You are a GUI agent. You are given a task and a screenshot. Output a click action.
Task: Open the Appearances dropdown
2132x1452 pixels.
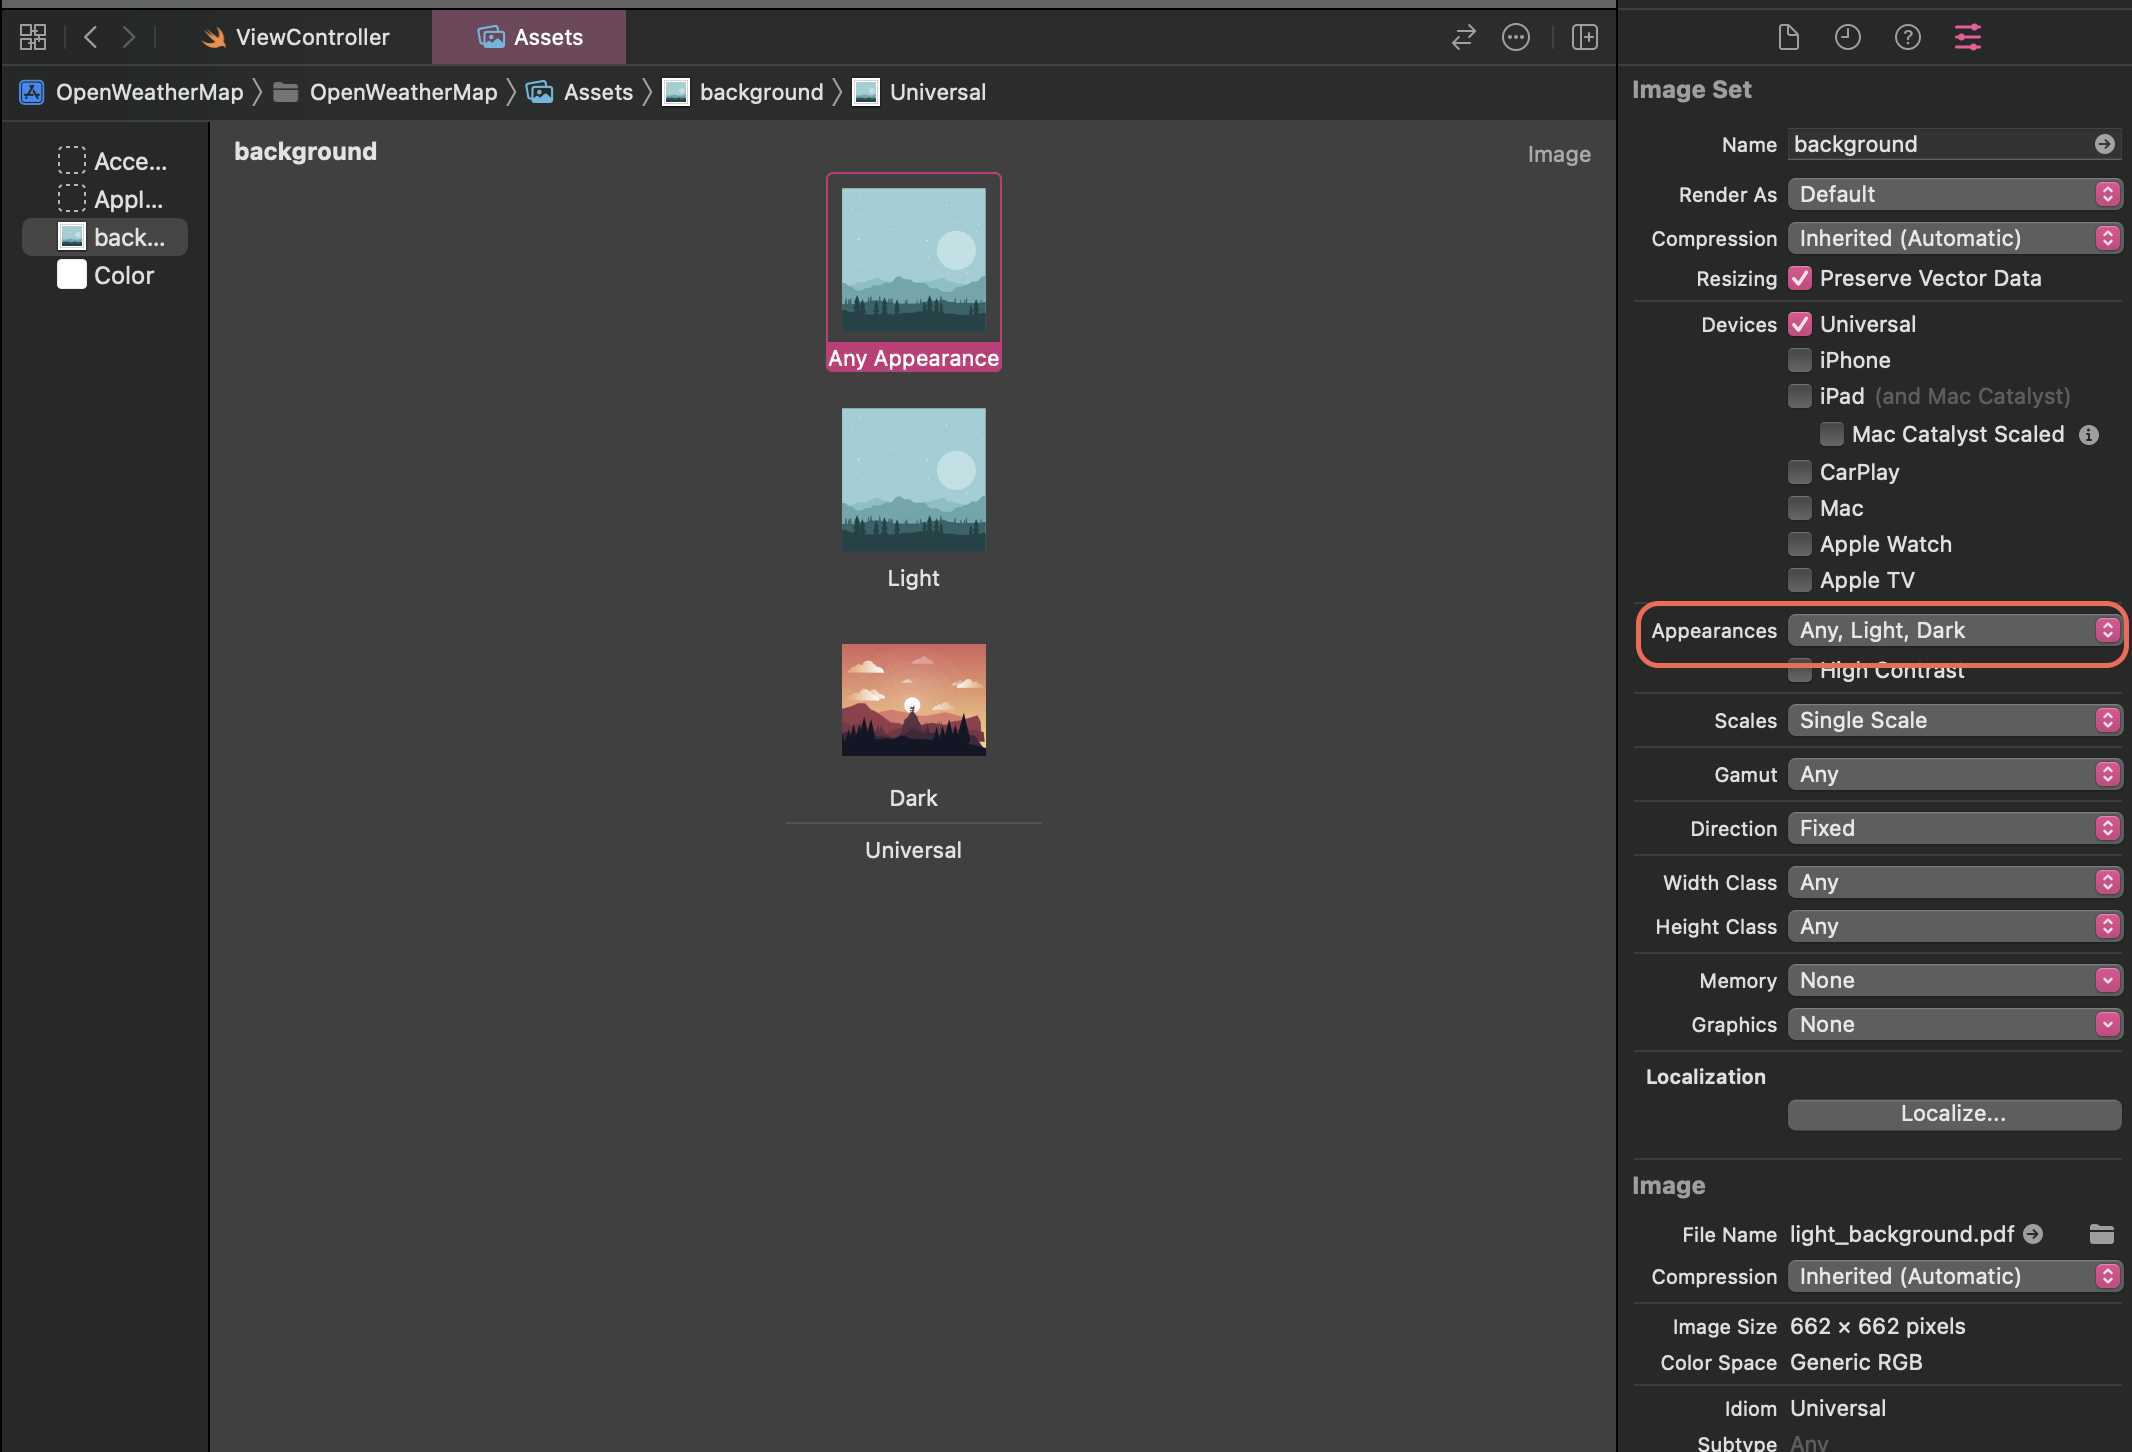tap(1954, 630)
